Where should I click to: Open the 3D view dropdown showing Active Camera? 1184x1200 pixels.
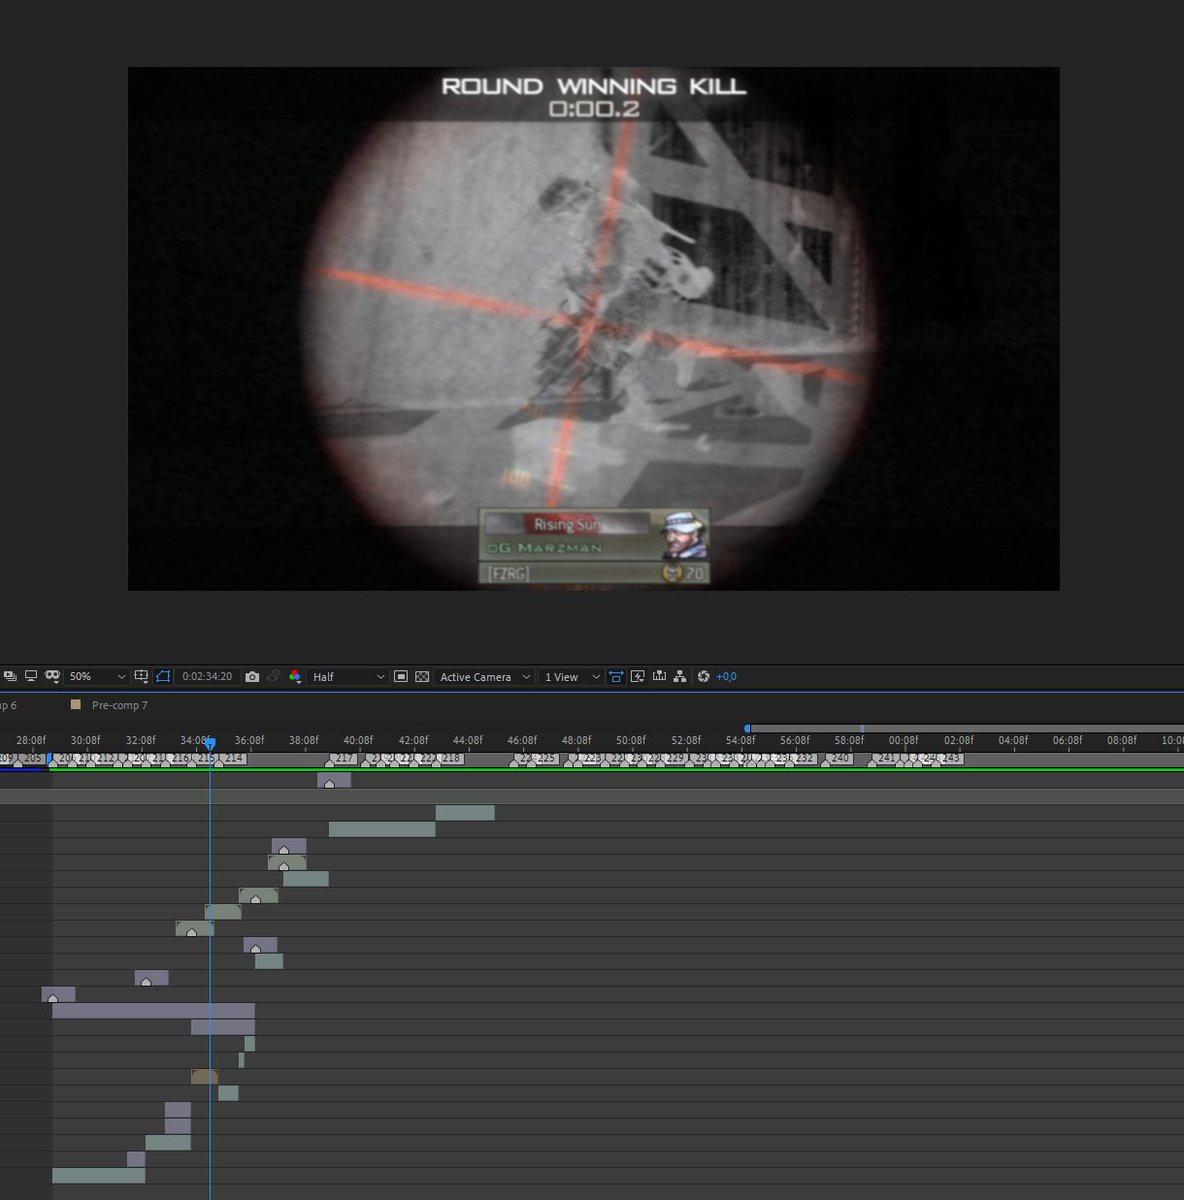[484, 677]
